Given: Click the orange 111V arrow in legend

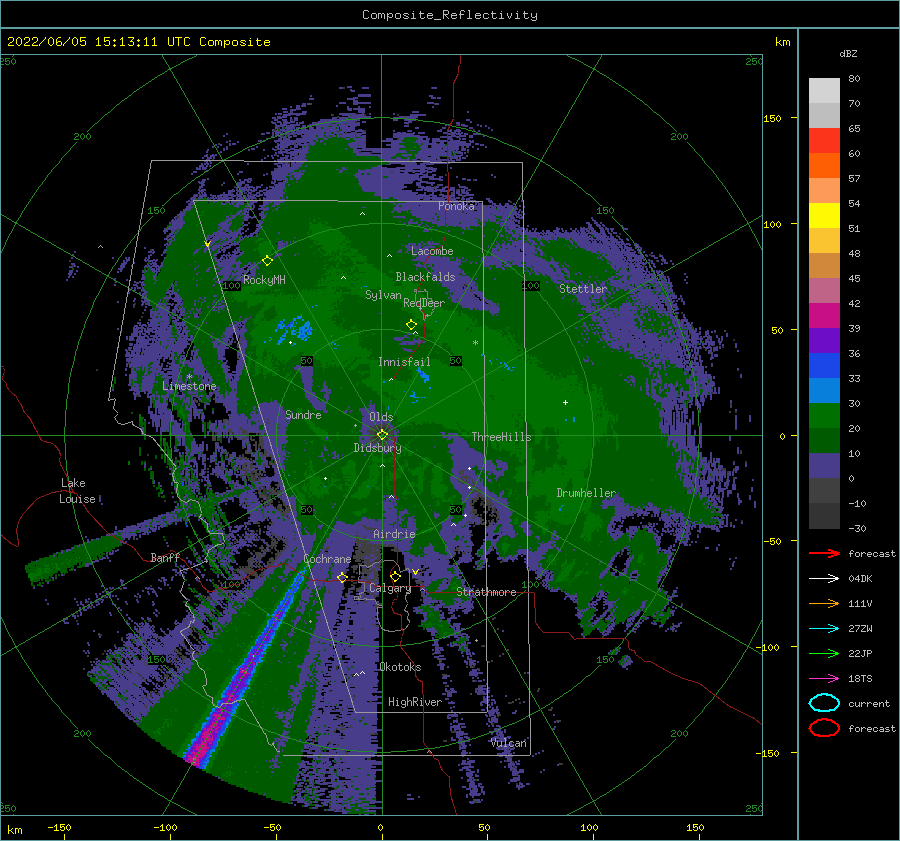Looking at the screenshot, I should [824, 603].
